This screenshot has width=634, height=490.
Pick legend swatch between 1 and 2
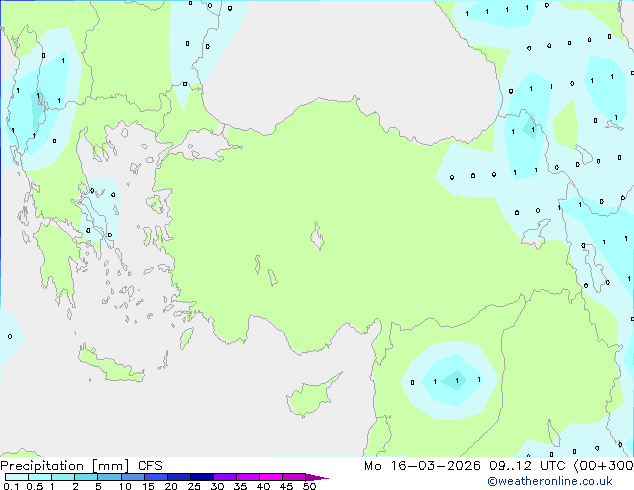(63, 478)
